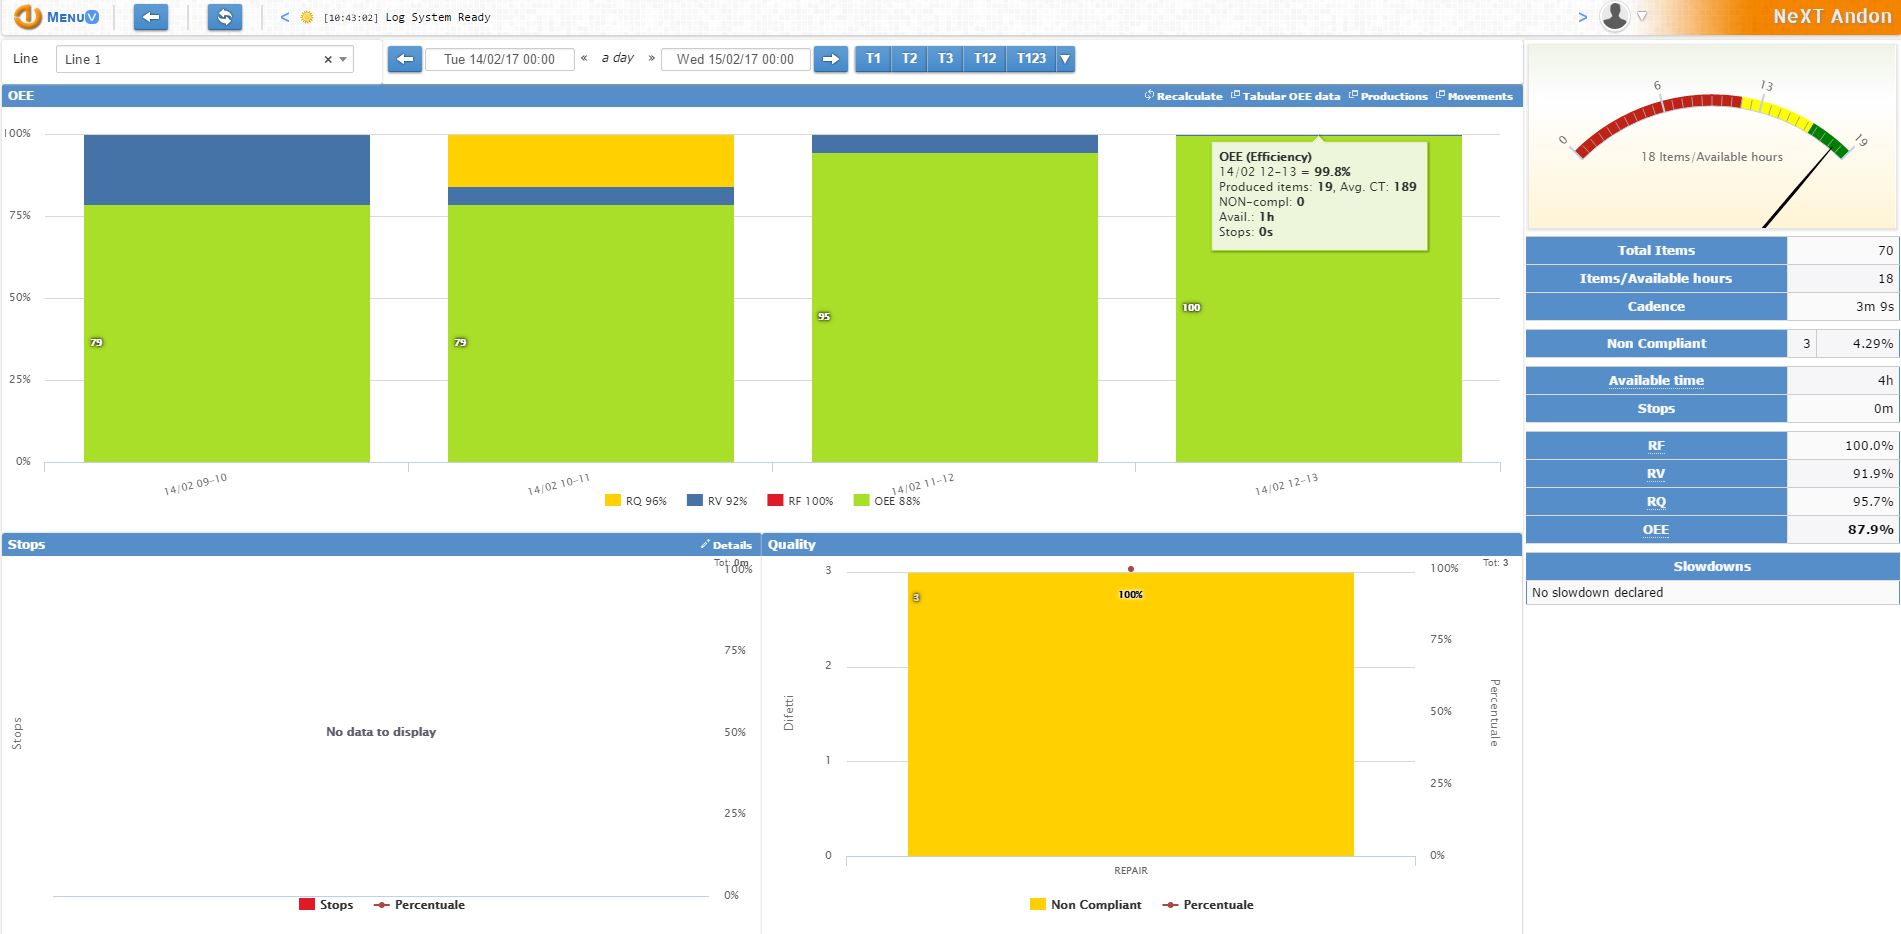Click the start date field Tue 14/02/17
Image resolution: width=1901 pixels, height=934 pixels.
[499, 59]
